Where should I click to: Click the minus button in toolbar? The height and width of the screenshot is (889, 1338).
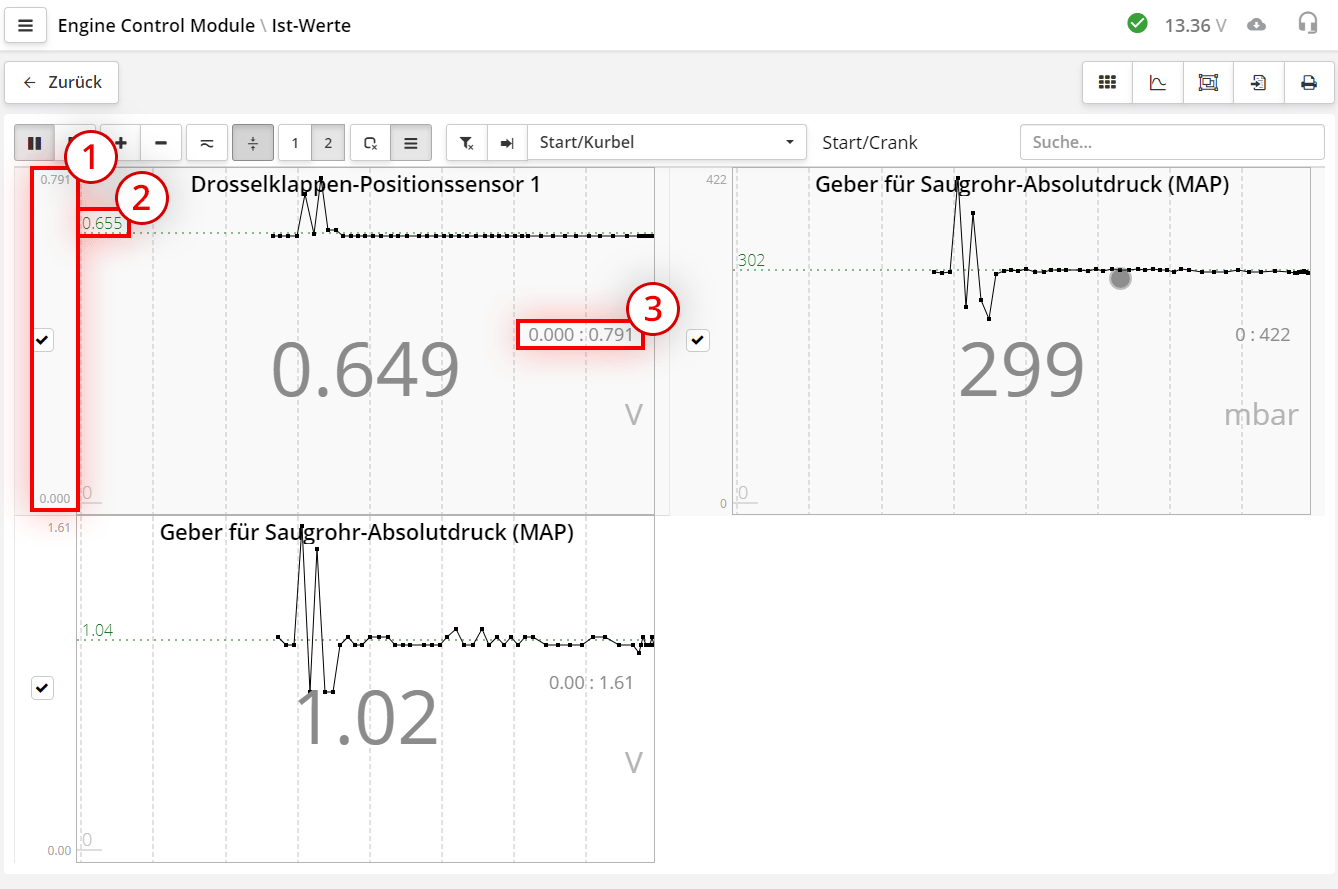coord(161,143)
